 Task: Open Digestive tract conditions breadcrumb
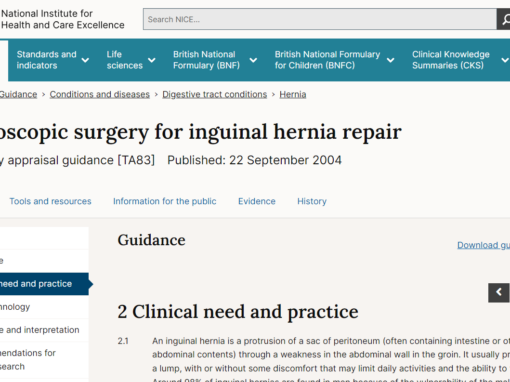pyautogui.click(x=215, y=95)
